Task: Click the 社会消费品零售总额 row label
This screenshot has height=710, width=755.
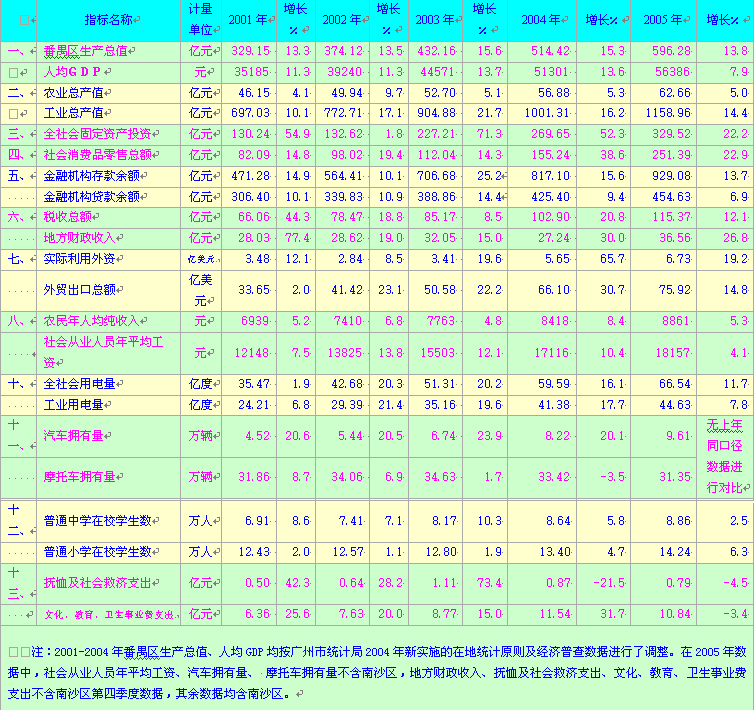Action: 98,155
